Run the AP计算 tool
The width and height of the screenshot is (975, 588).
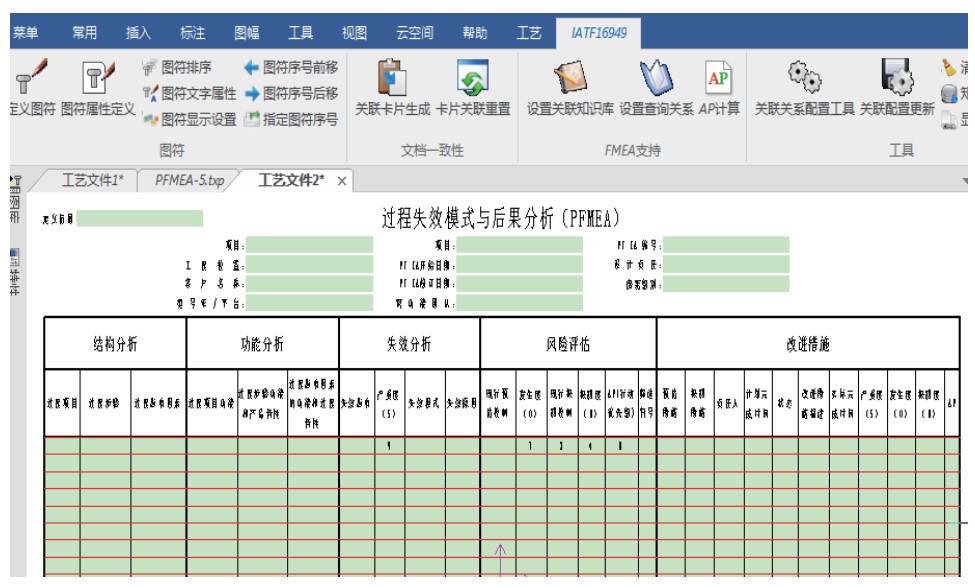(718, 78)
